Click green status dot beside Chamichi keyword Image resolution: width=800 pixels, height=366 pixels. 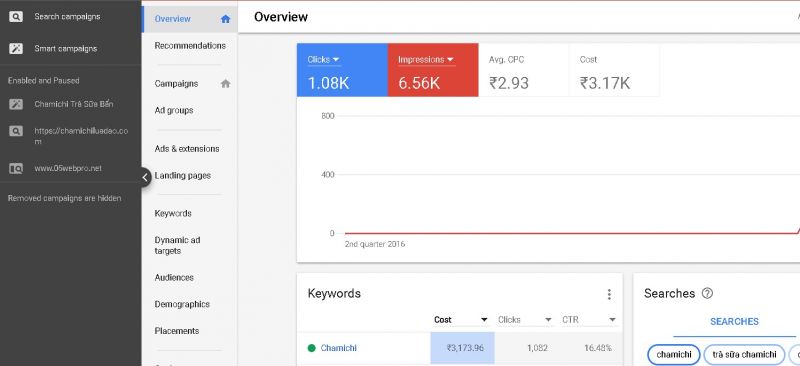click(x=311, y=348)
